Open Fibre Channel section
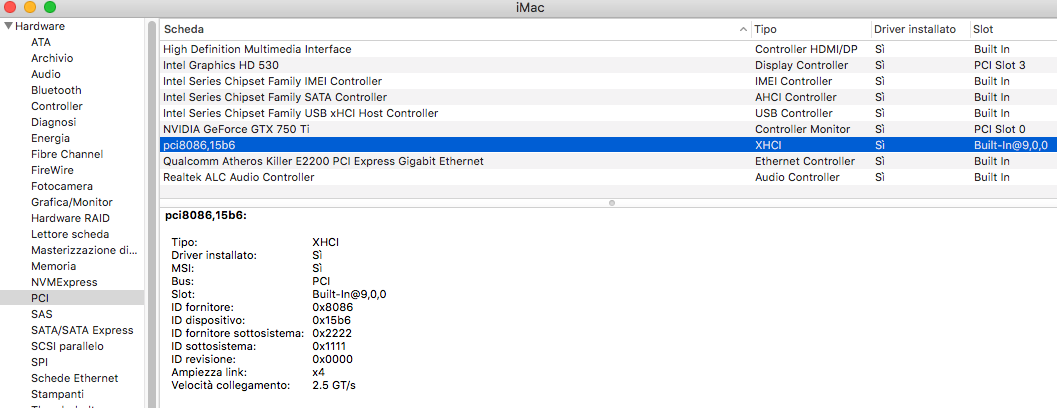This screenshot has width=1057, height=408. [x=67, y=154]
